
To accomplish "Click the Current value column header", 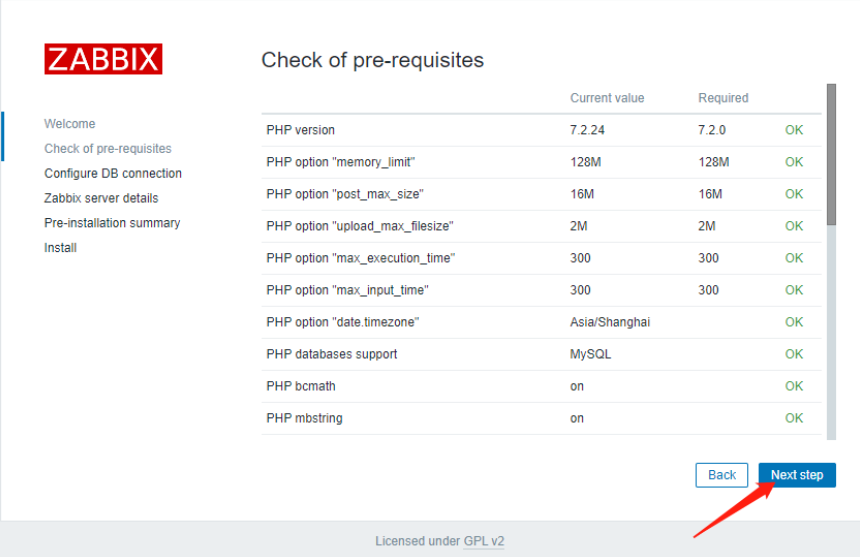I will pyautogui.click(x=607, y=98).
